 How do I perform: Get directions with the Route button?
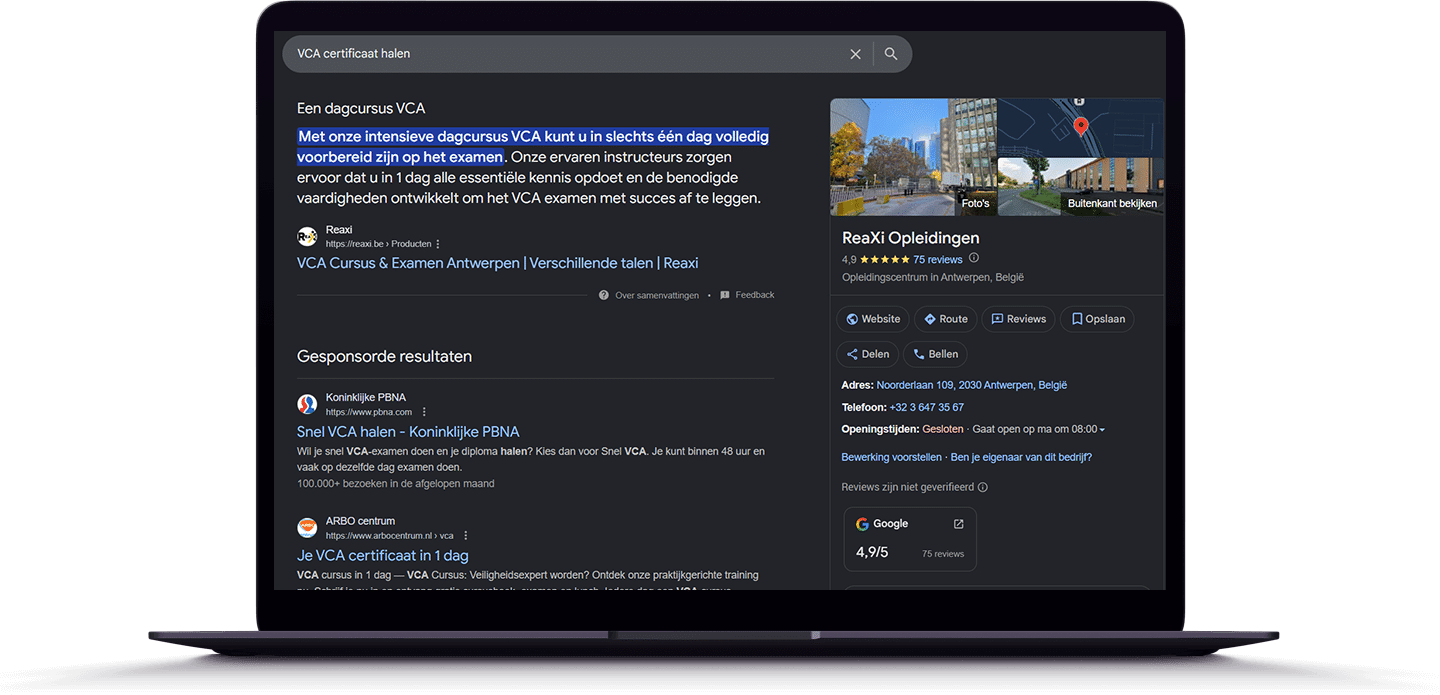pos(946,319)
